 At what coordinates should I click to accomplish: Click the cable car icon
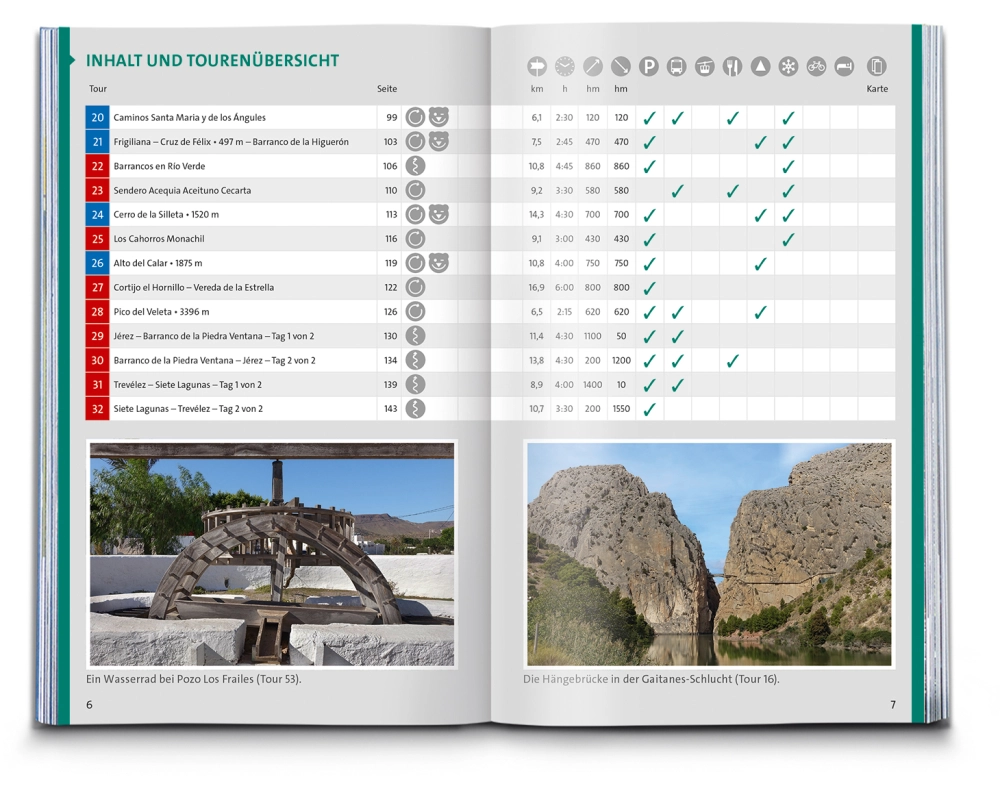[x=705, y=67]
